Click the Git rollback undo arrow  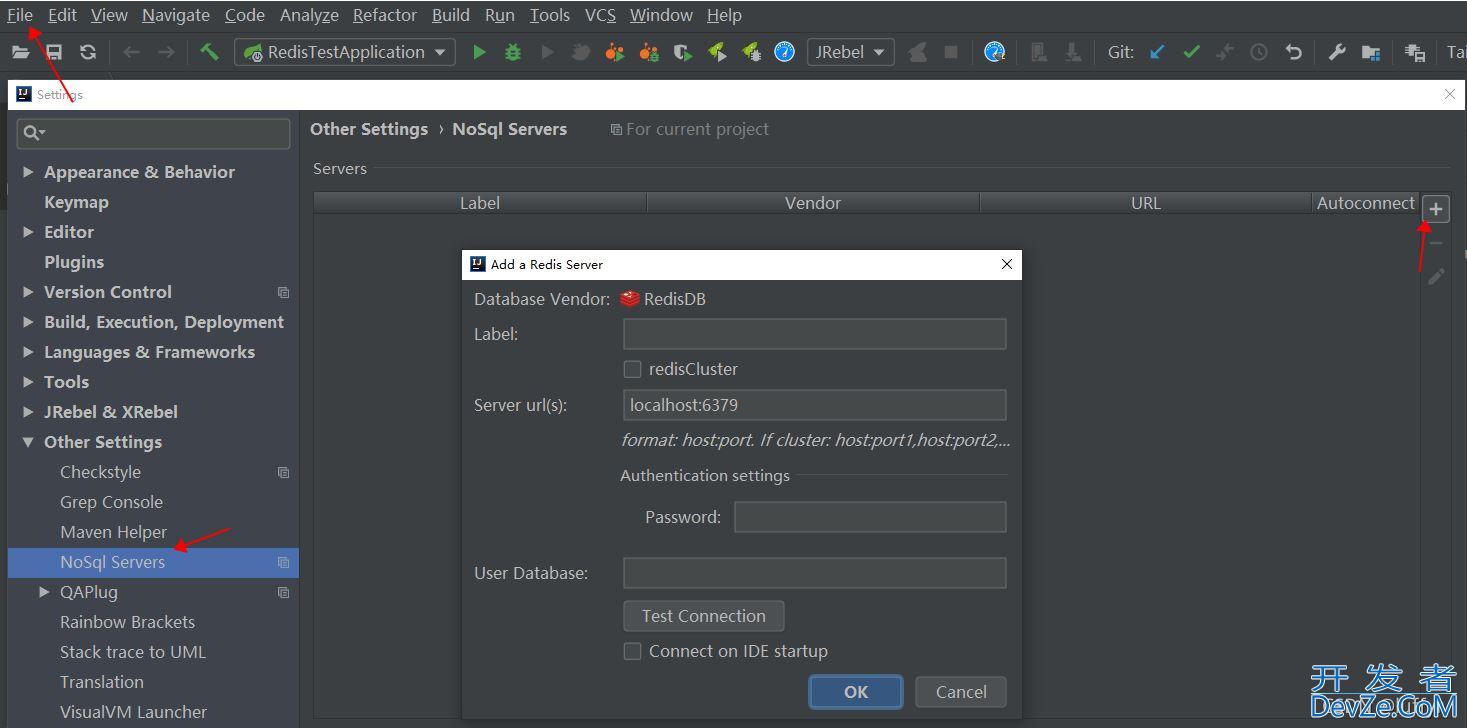point(1293,52)
